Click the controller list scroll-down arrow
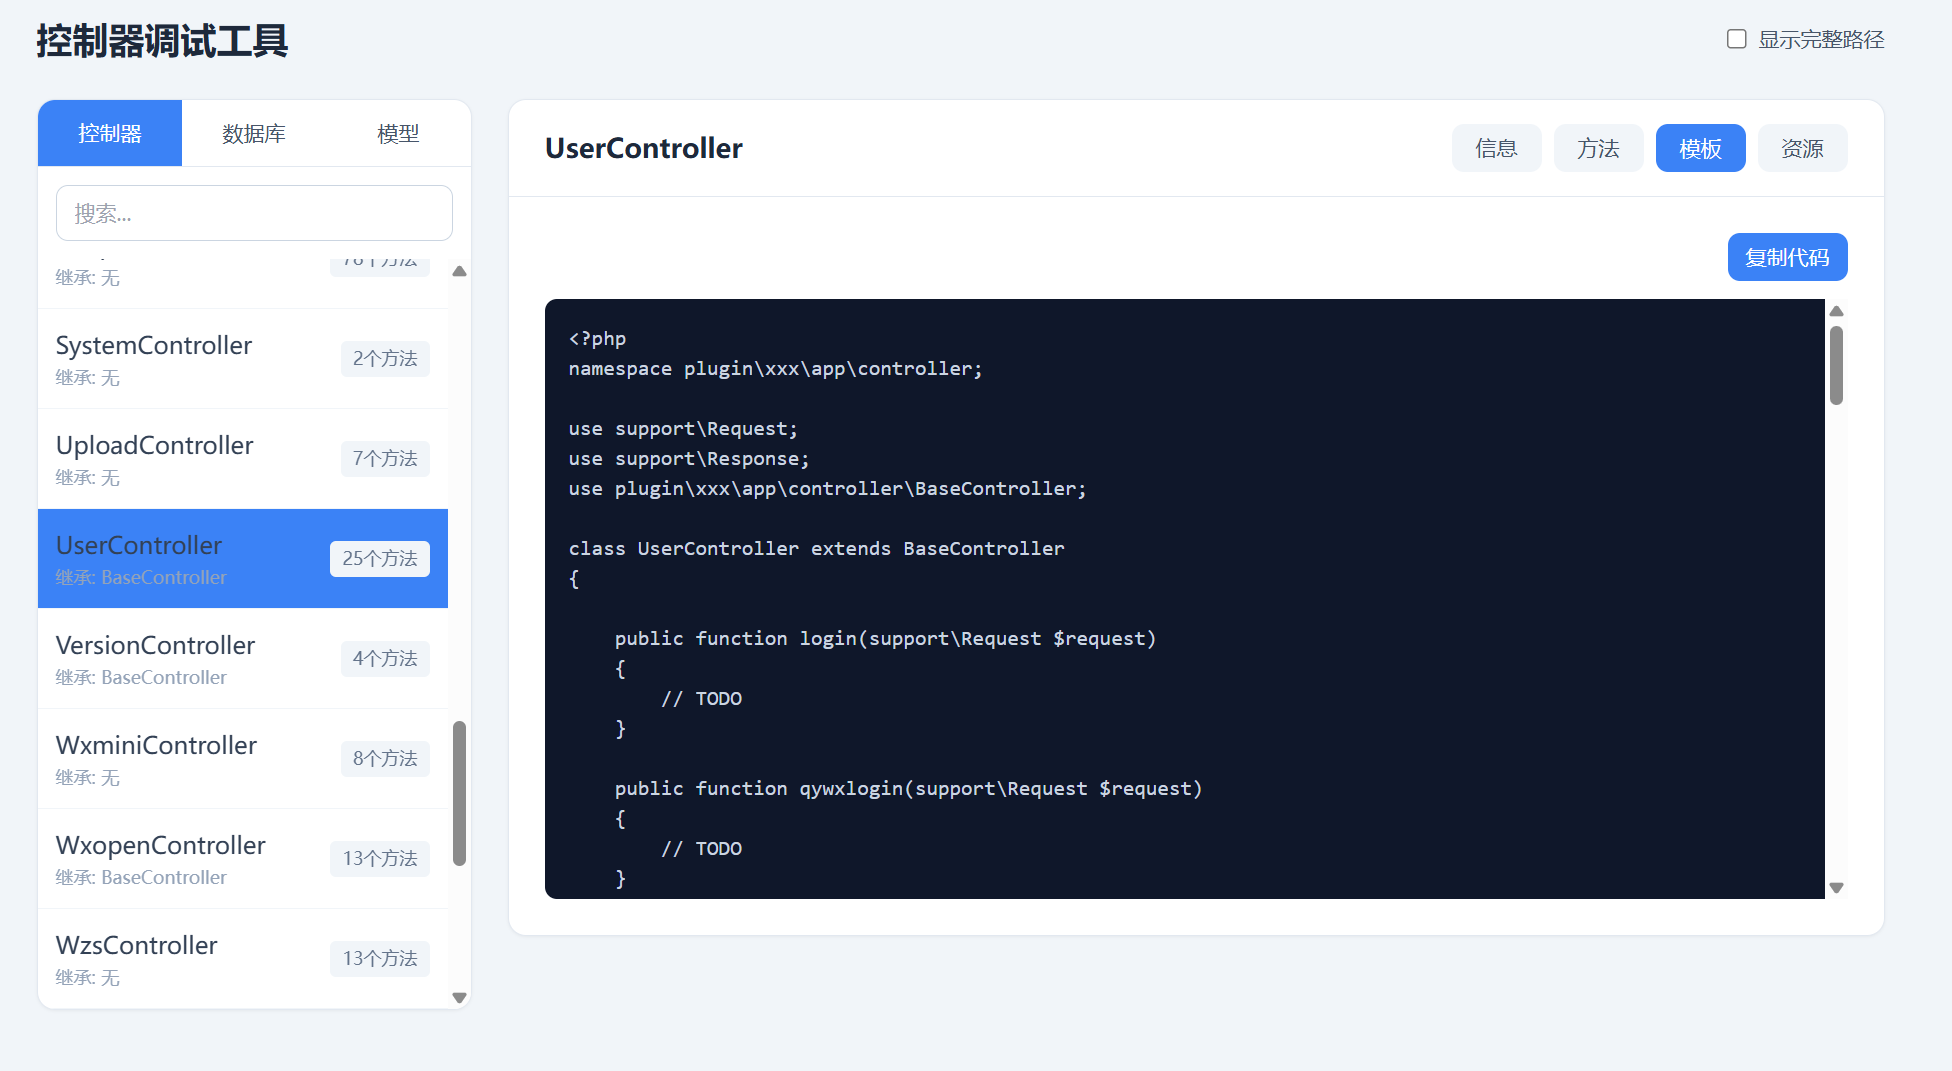1952x1071 pixels. click(459, 997)
